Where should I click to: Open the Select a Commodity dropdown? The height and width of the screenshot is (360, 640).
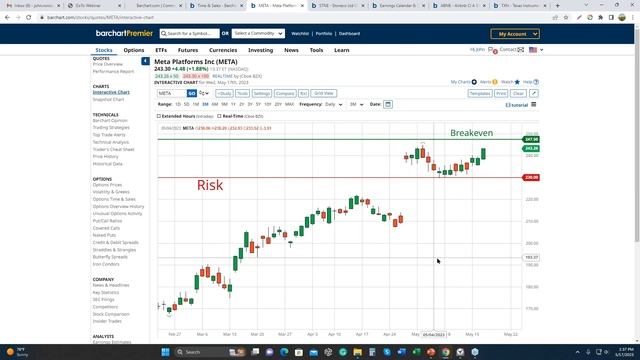(258, 33)
